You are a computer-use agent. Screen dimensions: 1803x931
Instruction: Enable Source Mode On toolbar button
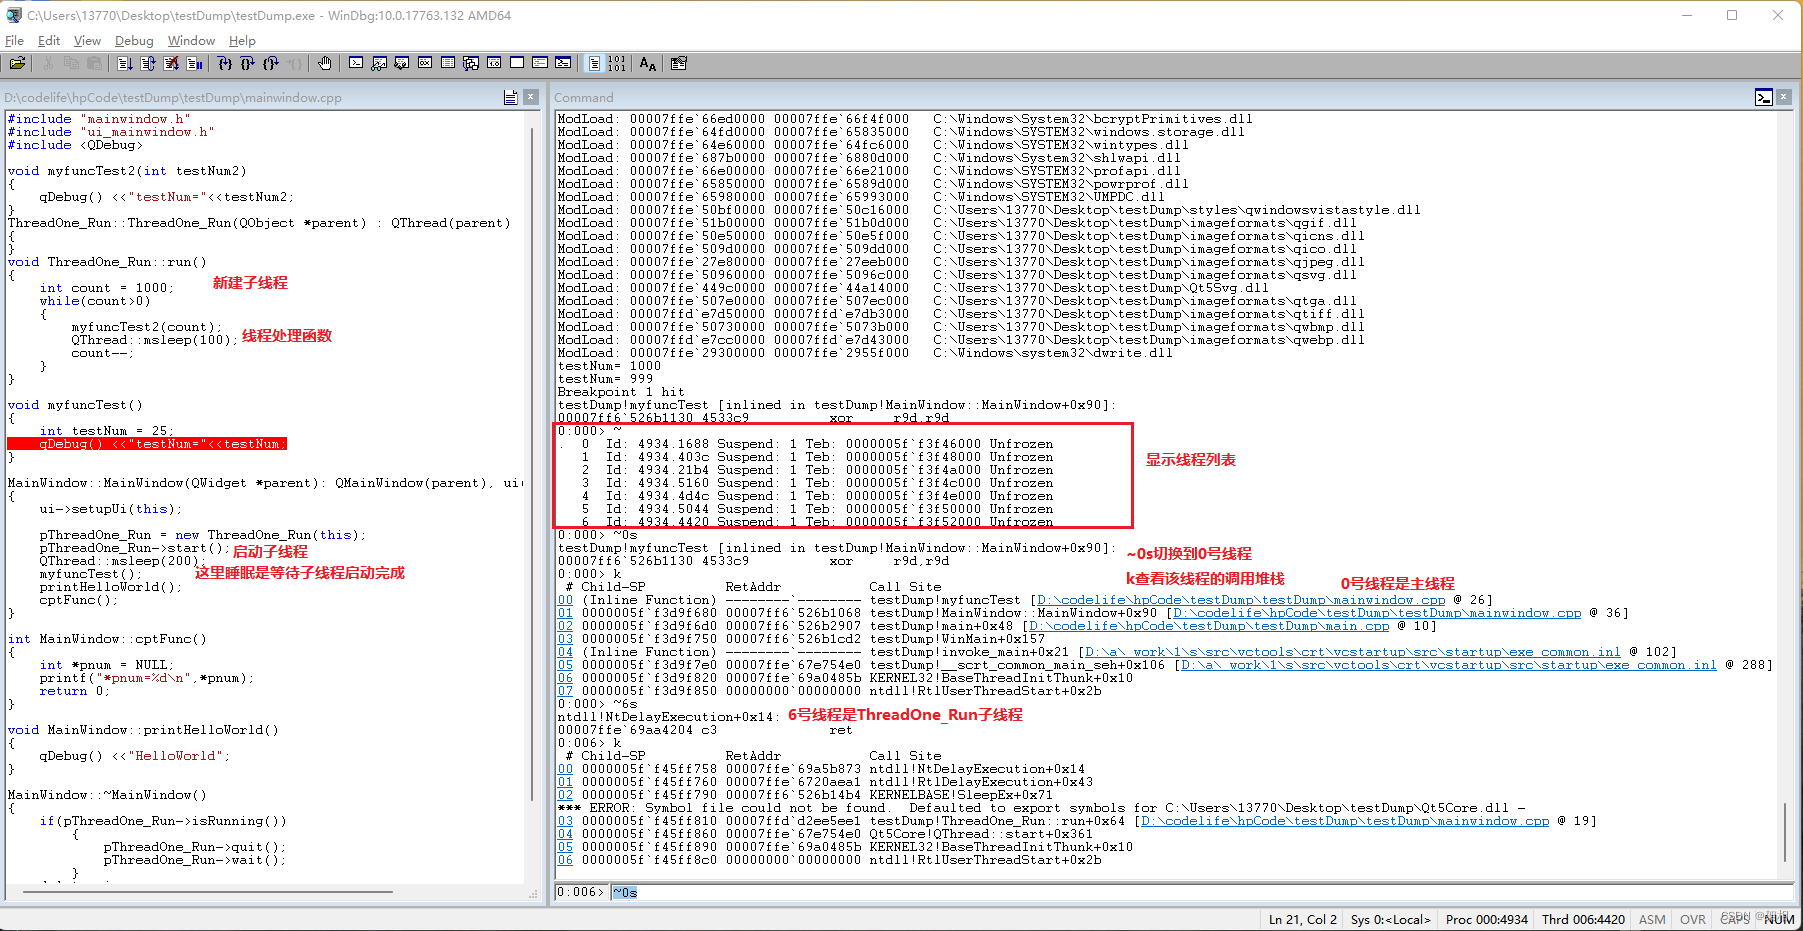[594, 63]
